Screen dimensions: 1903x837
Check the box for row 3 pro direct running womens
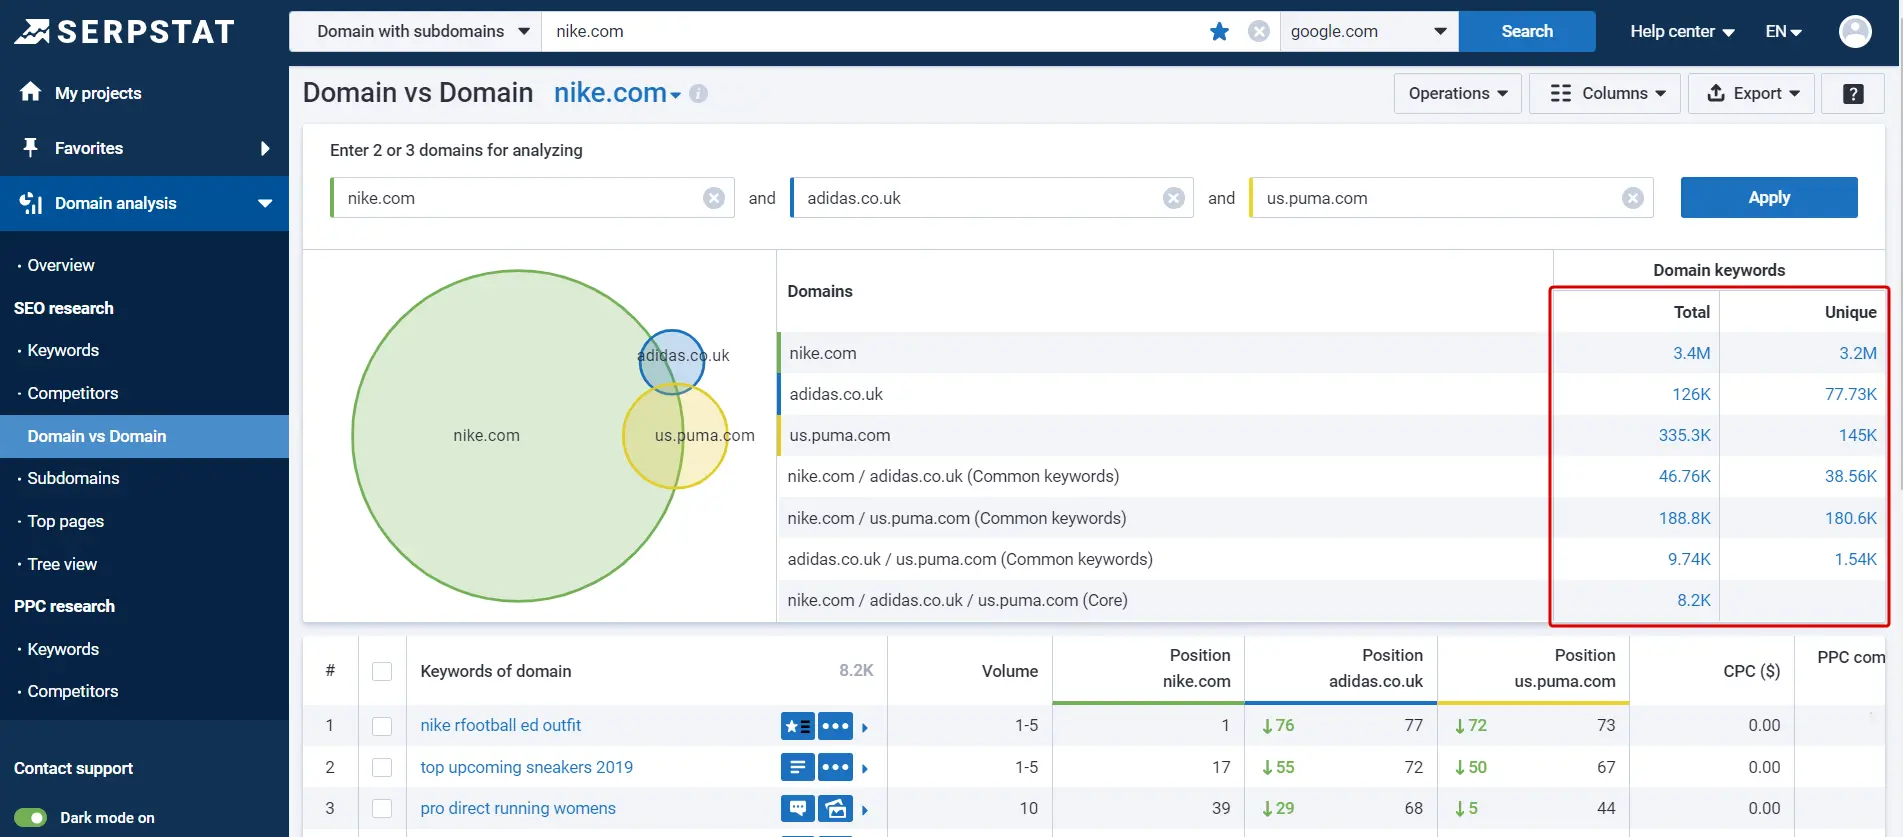pos(382,808)
